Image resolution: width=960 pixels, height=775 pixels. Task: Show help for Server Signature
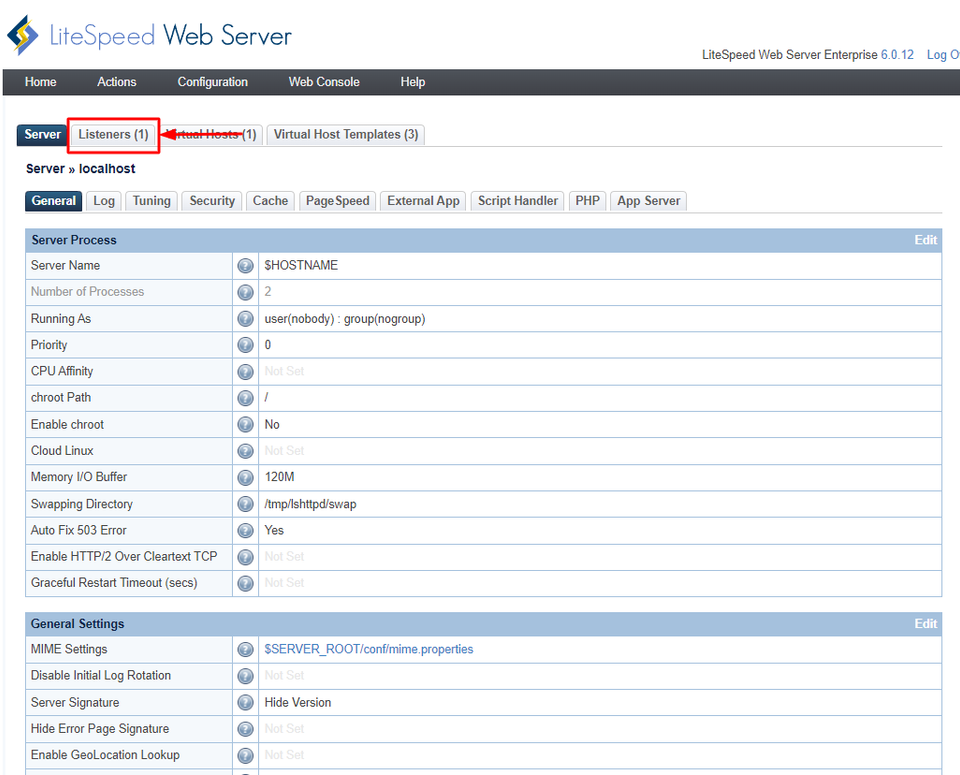tap(245, 703)
